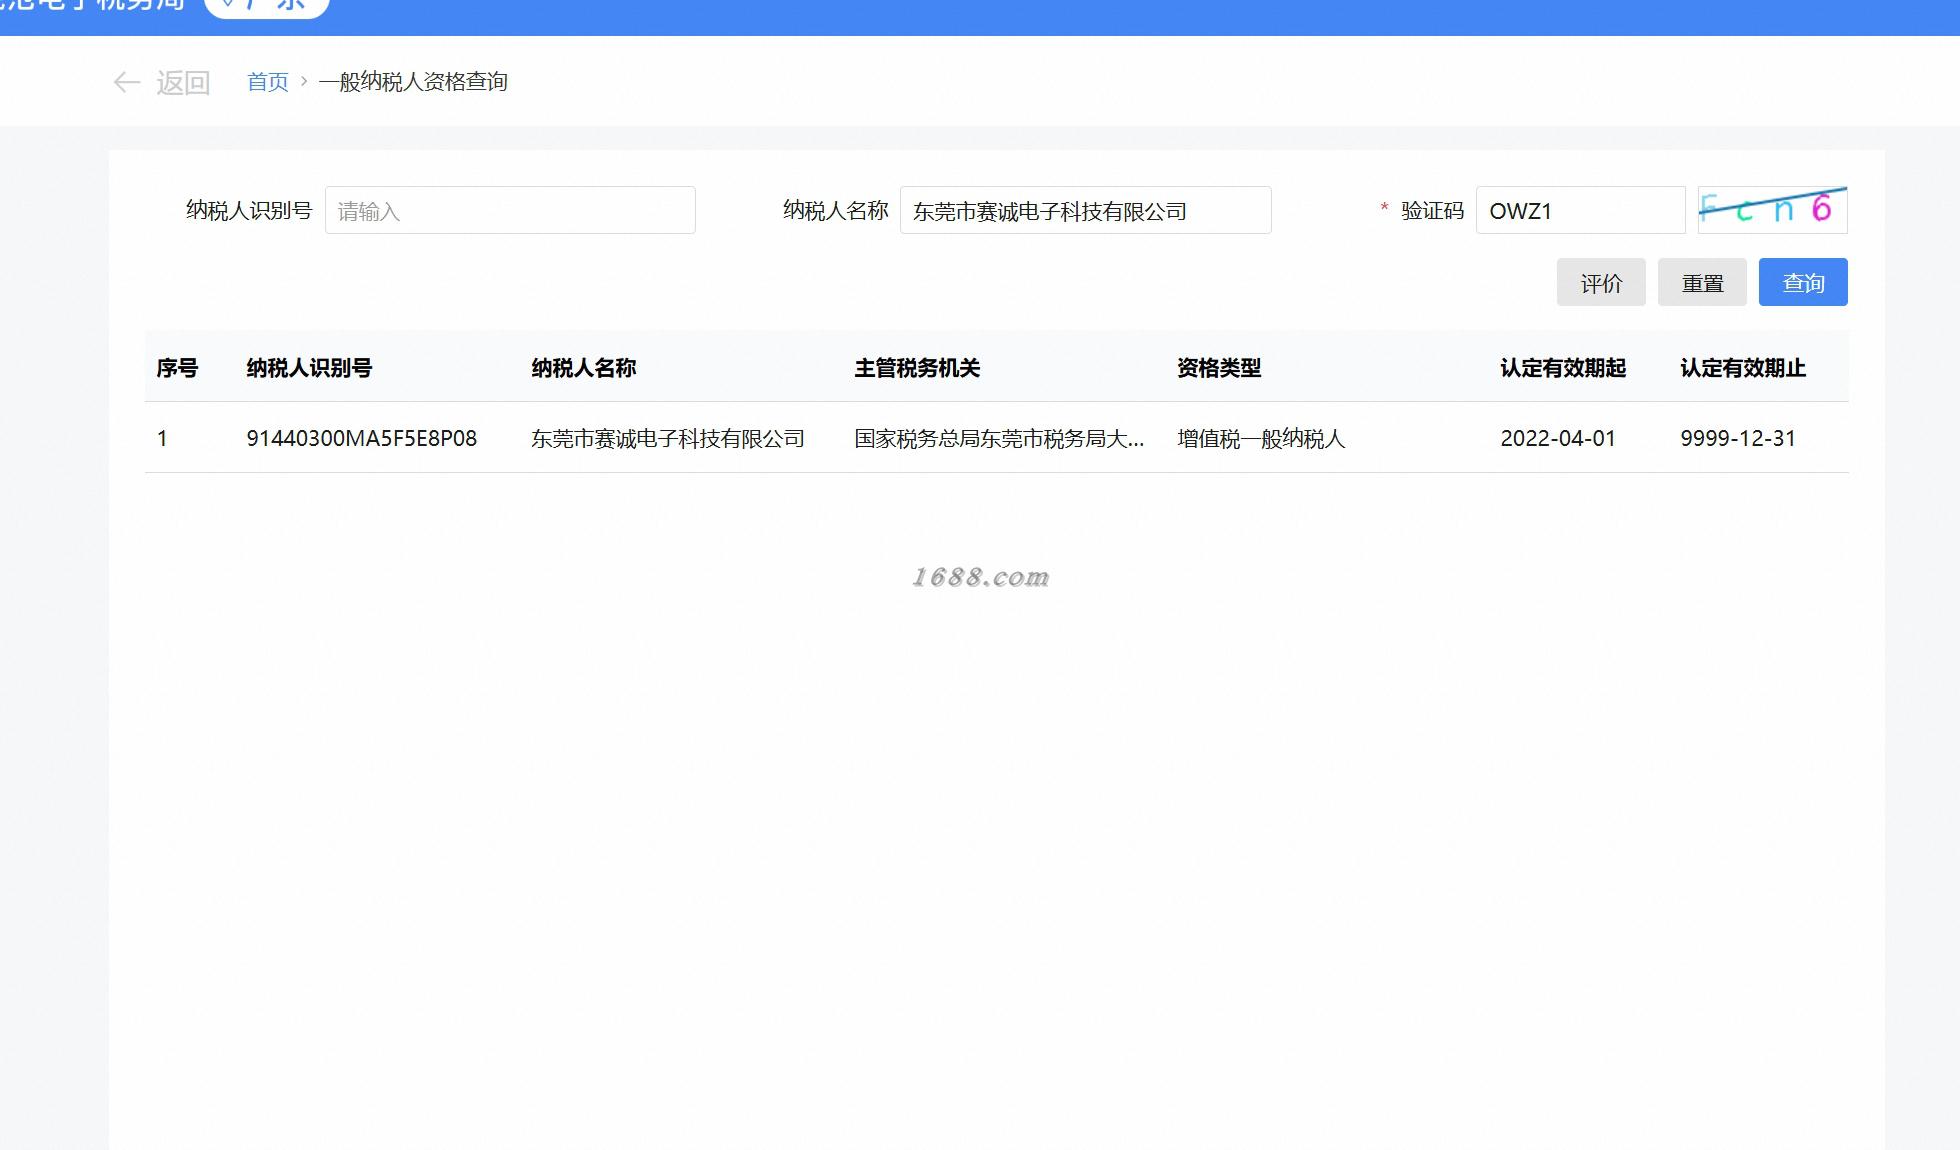
Task: Click the 9999-12-31 end date cell
Action: click(1737, 439)
